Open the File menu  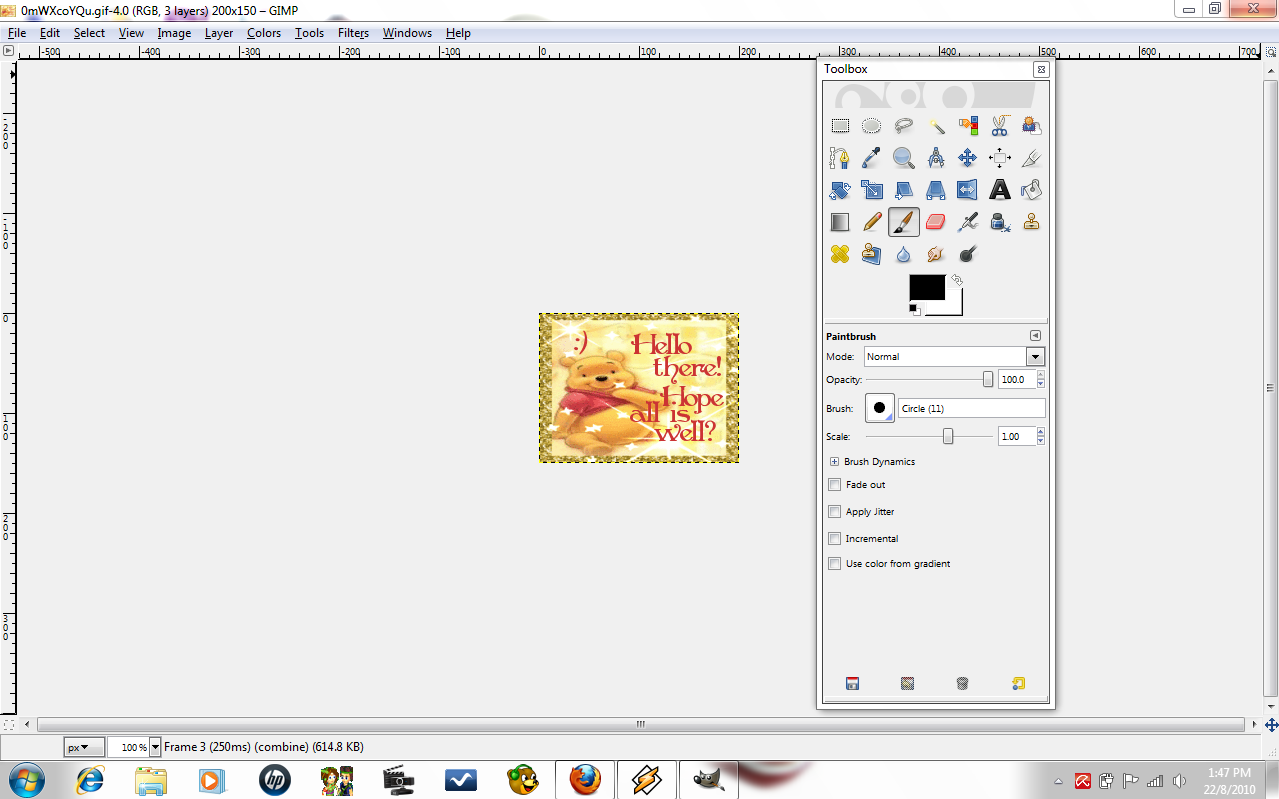click(17, 33)
